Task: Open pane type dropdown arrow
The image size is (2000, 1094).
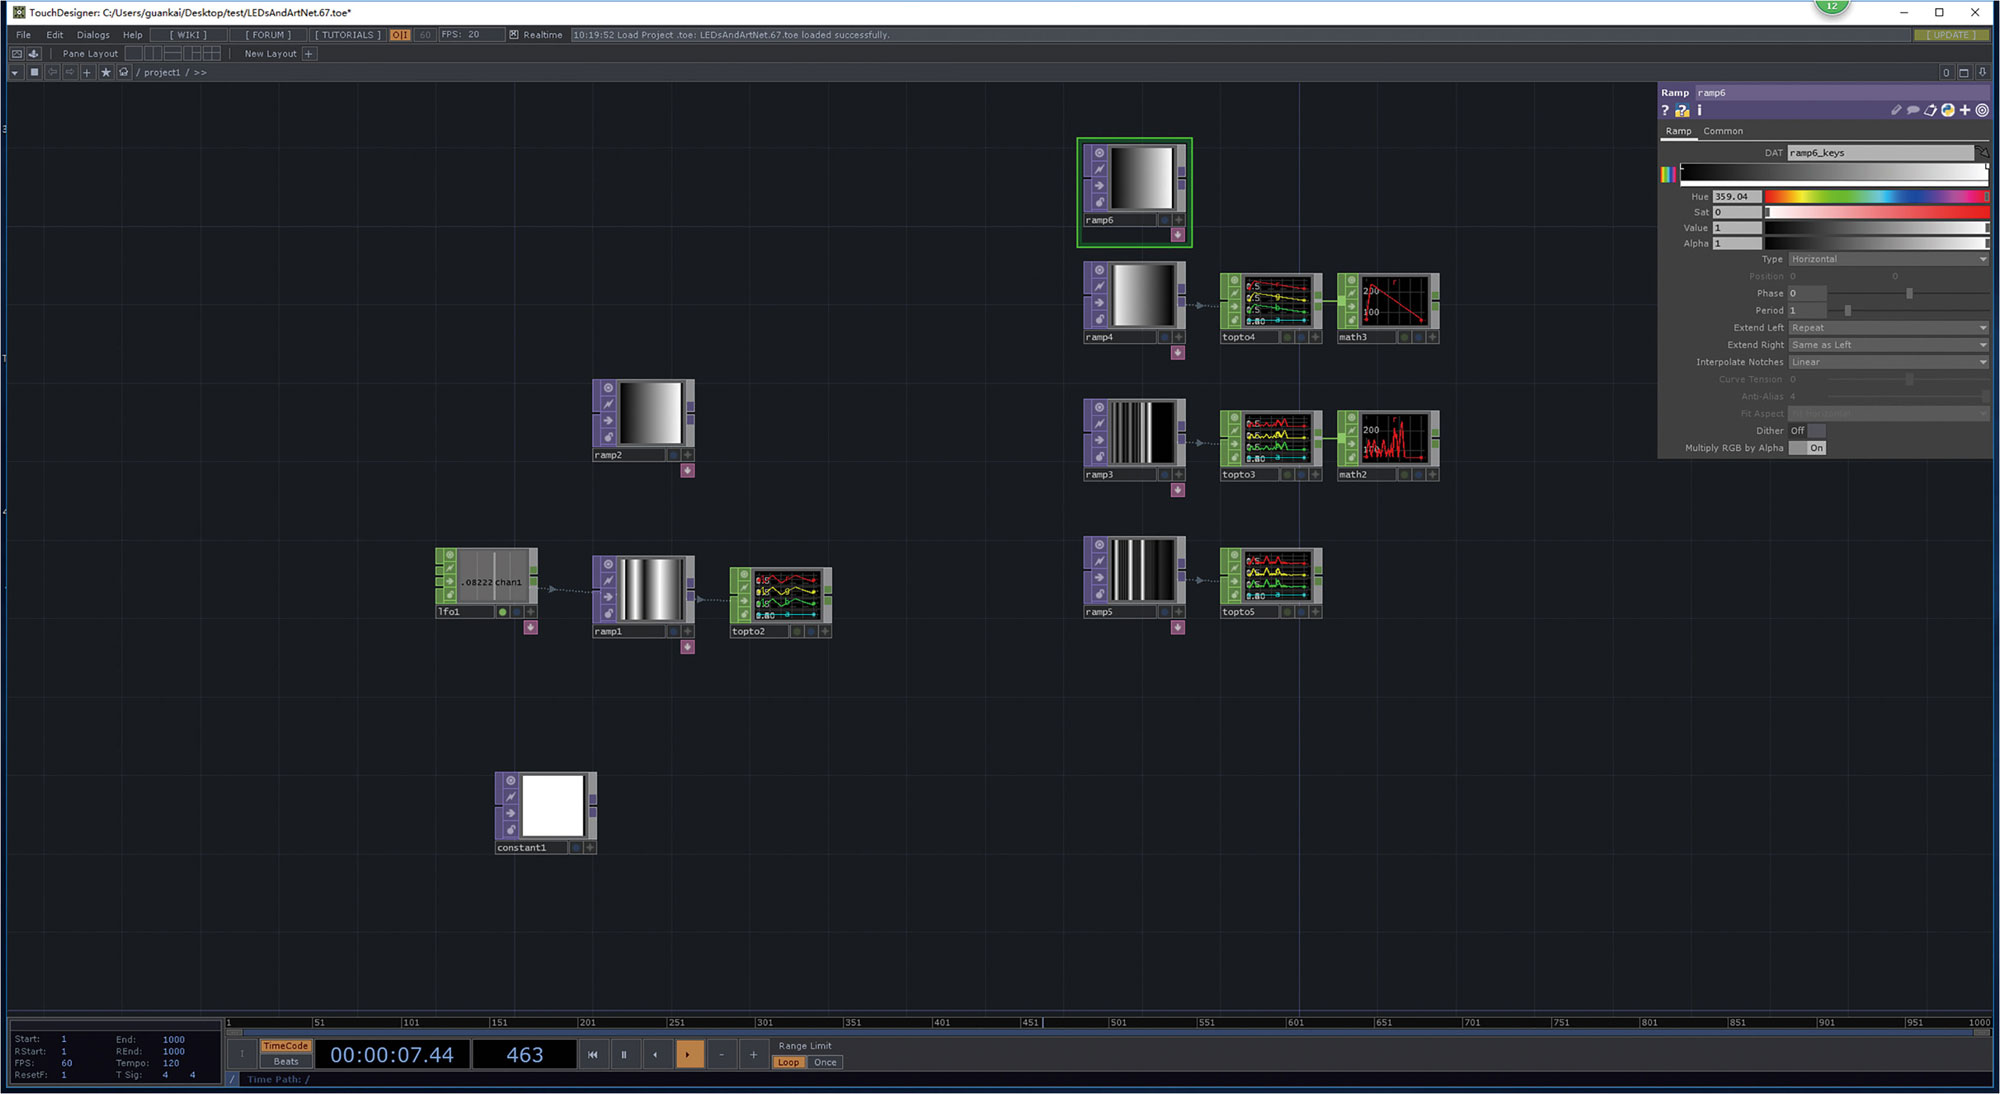Action: click(15, 73)
